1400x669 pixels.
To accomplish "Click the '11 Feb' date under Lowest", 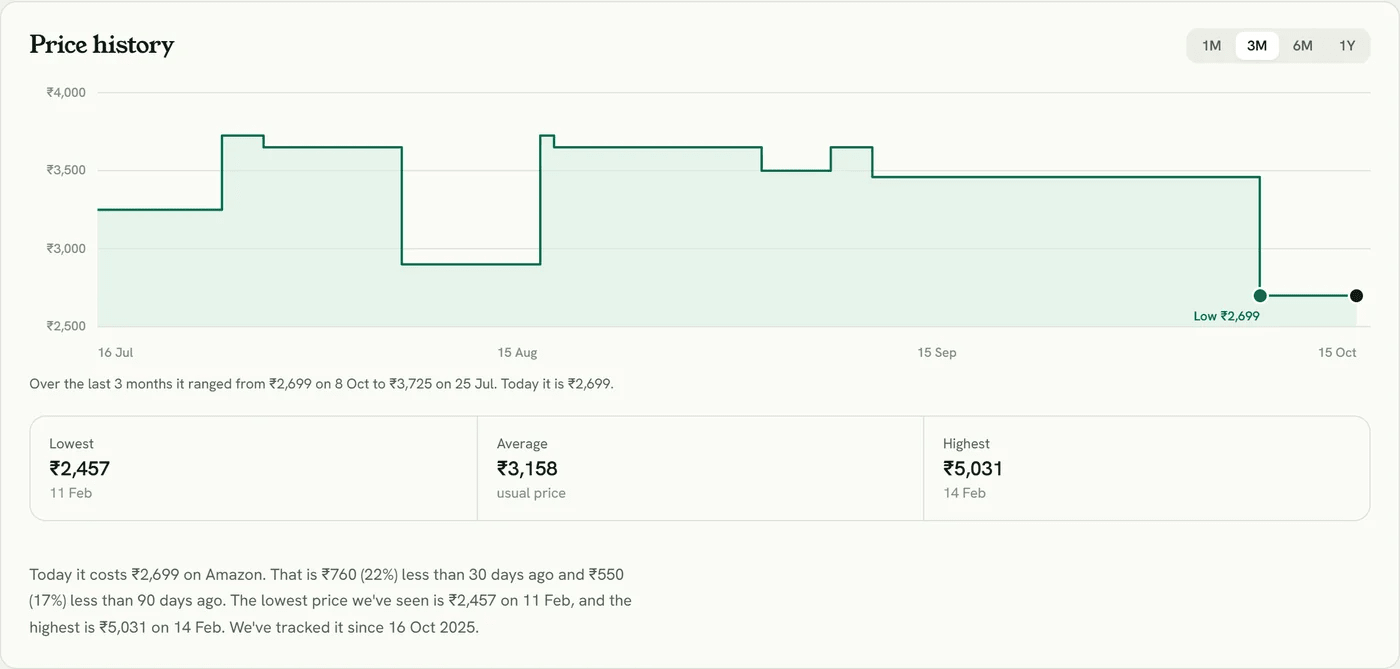I will (x=70, y=493).
